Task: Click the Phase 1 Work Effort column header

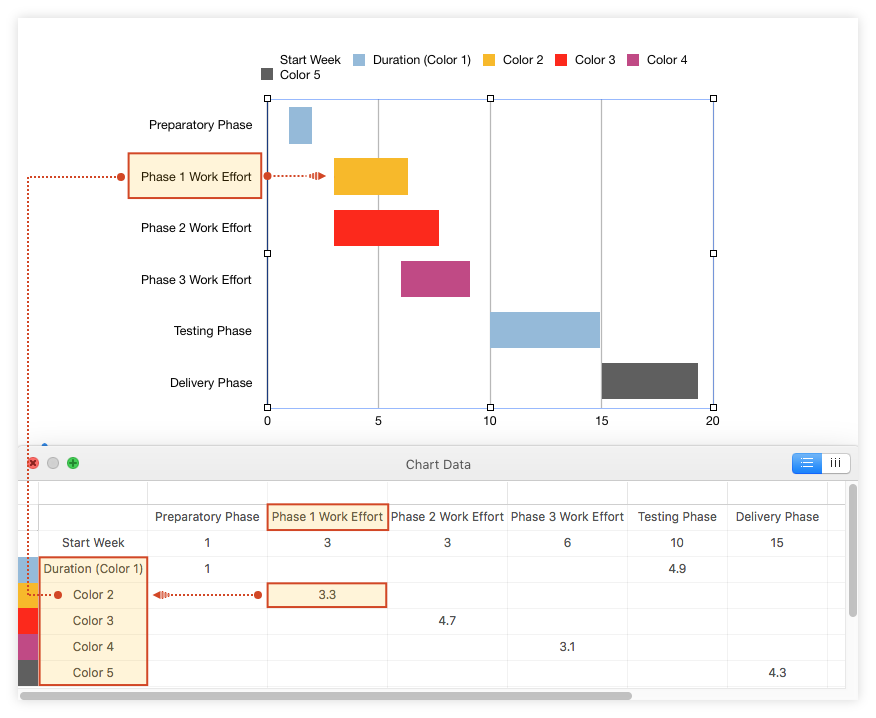Action: (327, 517)
